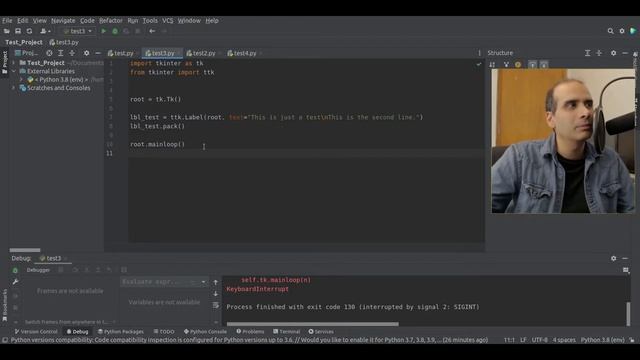640x360 pixels.
Task: Toggle soft-wrap icon beside debug console
Action: [216, 305]
